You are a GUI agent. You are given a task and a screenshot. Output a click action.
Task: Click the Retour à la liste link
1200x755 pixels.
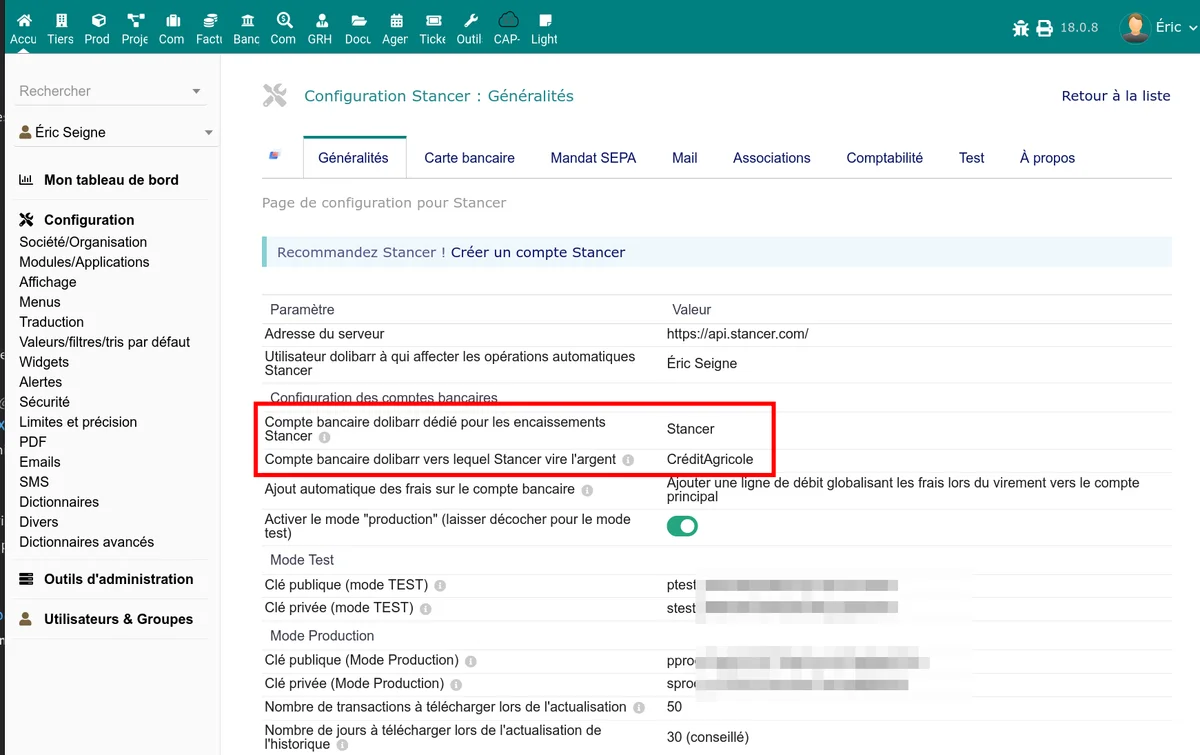coord(1116,96)
